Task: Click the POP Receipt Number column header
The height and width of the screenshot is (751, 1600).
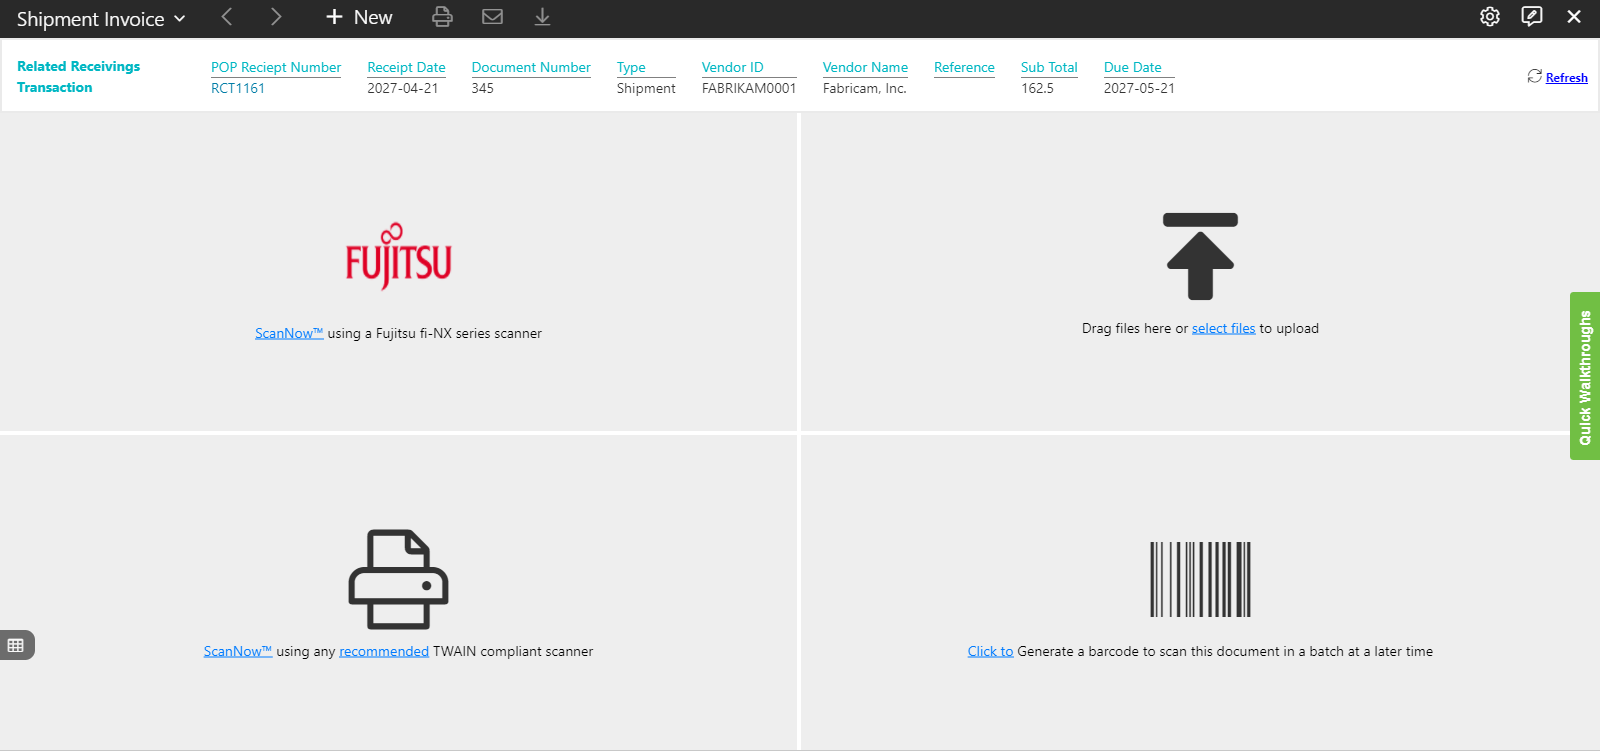Action: click(x=276, y=67)
